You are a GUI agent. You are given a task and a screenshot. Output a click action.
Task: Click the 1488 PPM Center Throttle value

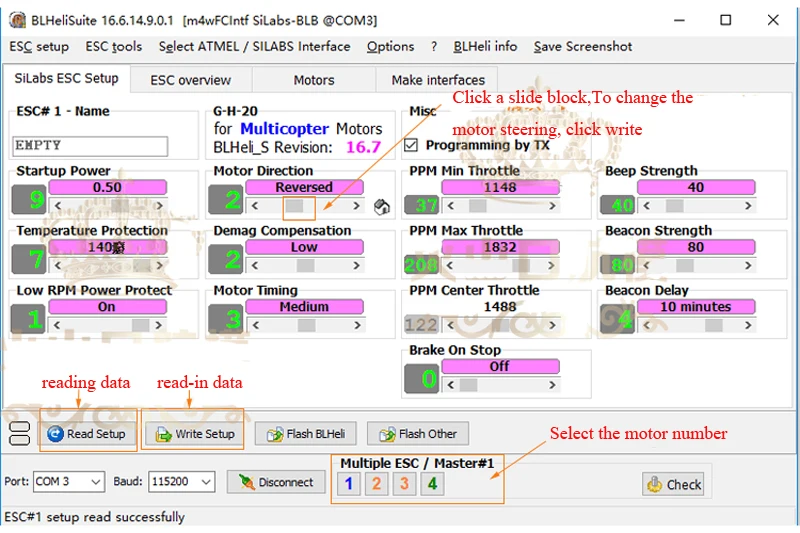pyautogui.click(x=500, y=307)
